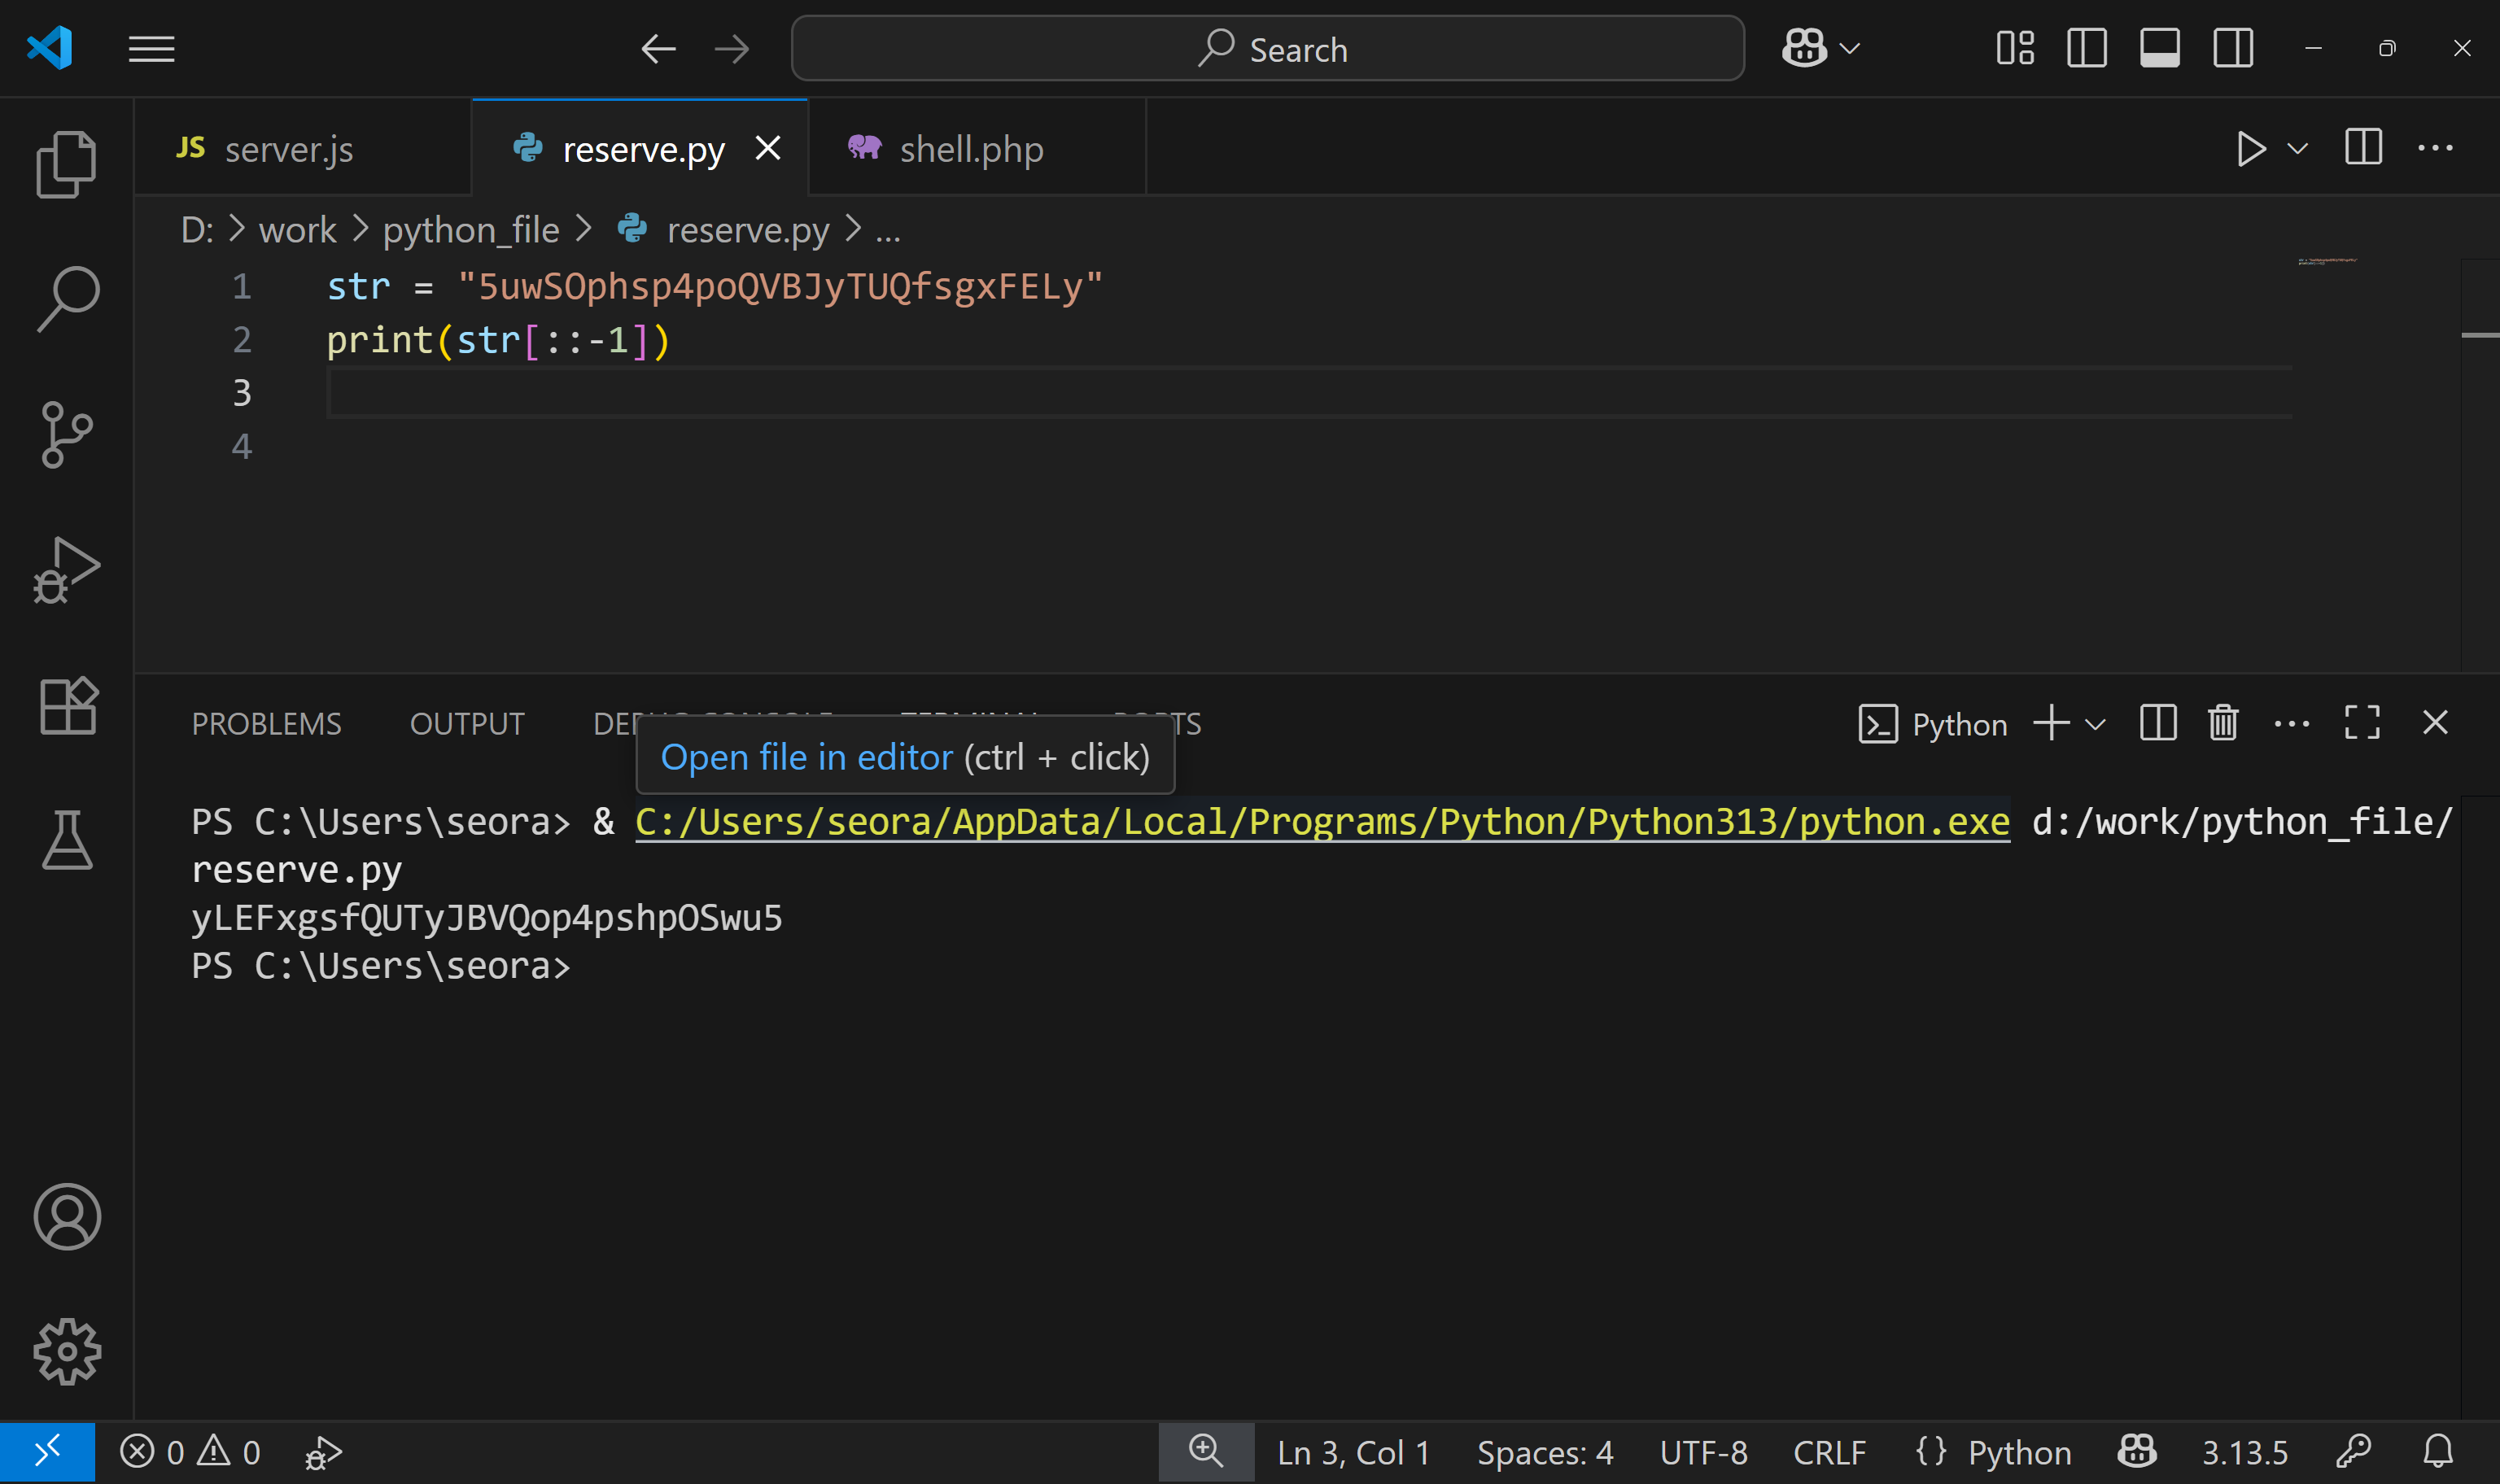This screenshot has height=1484, width=2500.
Task: Click the python.exe path link in terminal
Action: point(1320,822)
